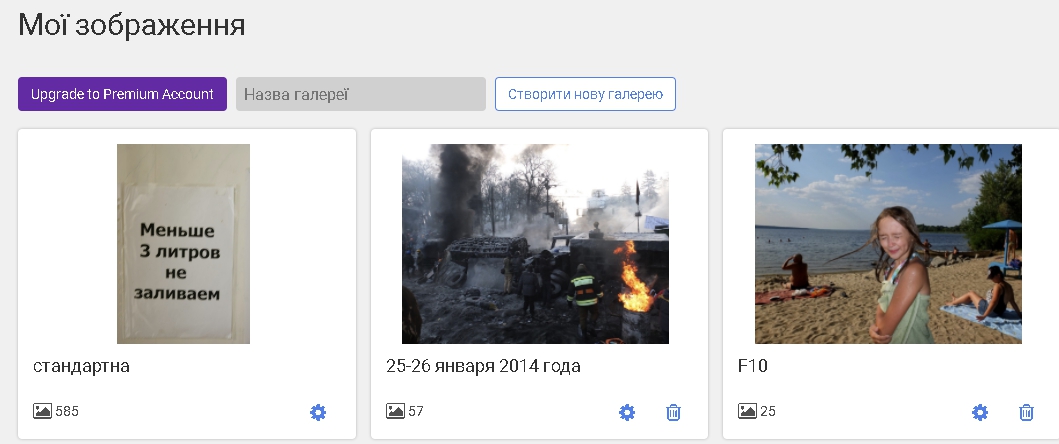The image size is (1059, 444).
Task: Click image count icon in стандартна card
Action: coord(43,411)
